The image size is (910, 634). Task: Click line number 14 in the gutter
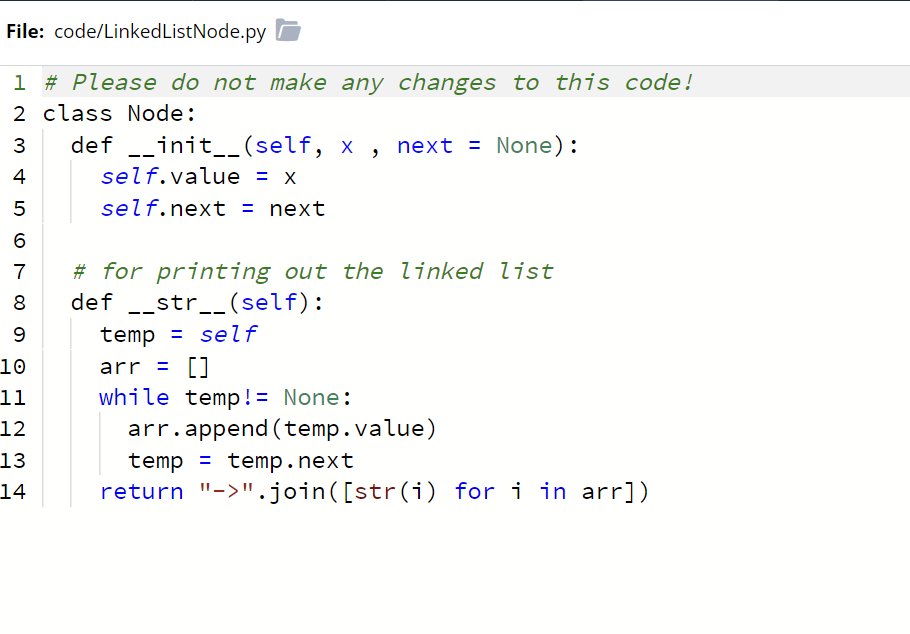[x=18, y=491]
